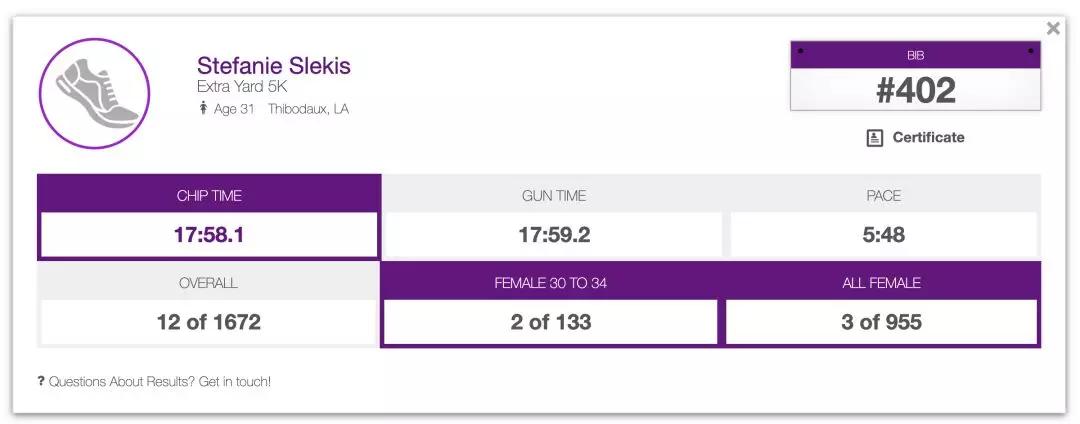The height and width of the screenshot is (424, 1080).
Task: Open the Certificate link
Action: tap(928, 138)
